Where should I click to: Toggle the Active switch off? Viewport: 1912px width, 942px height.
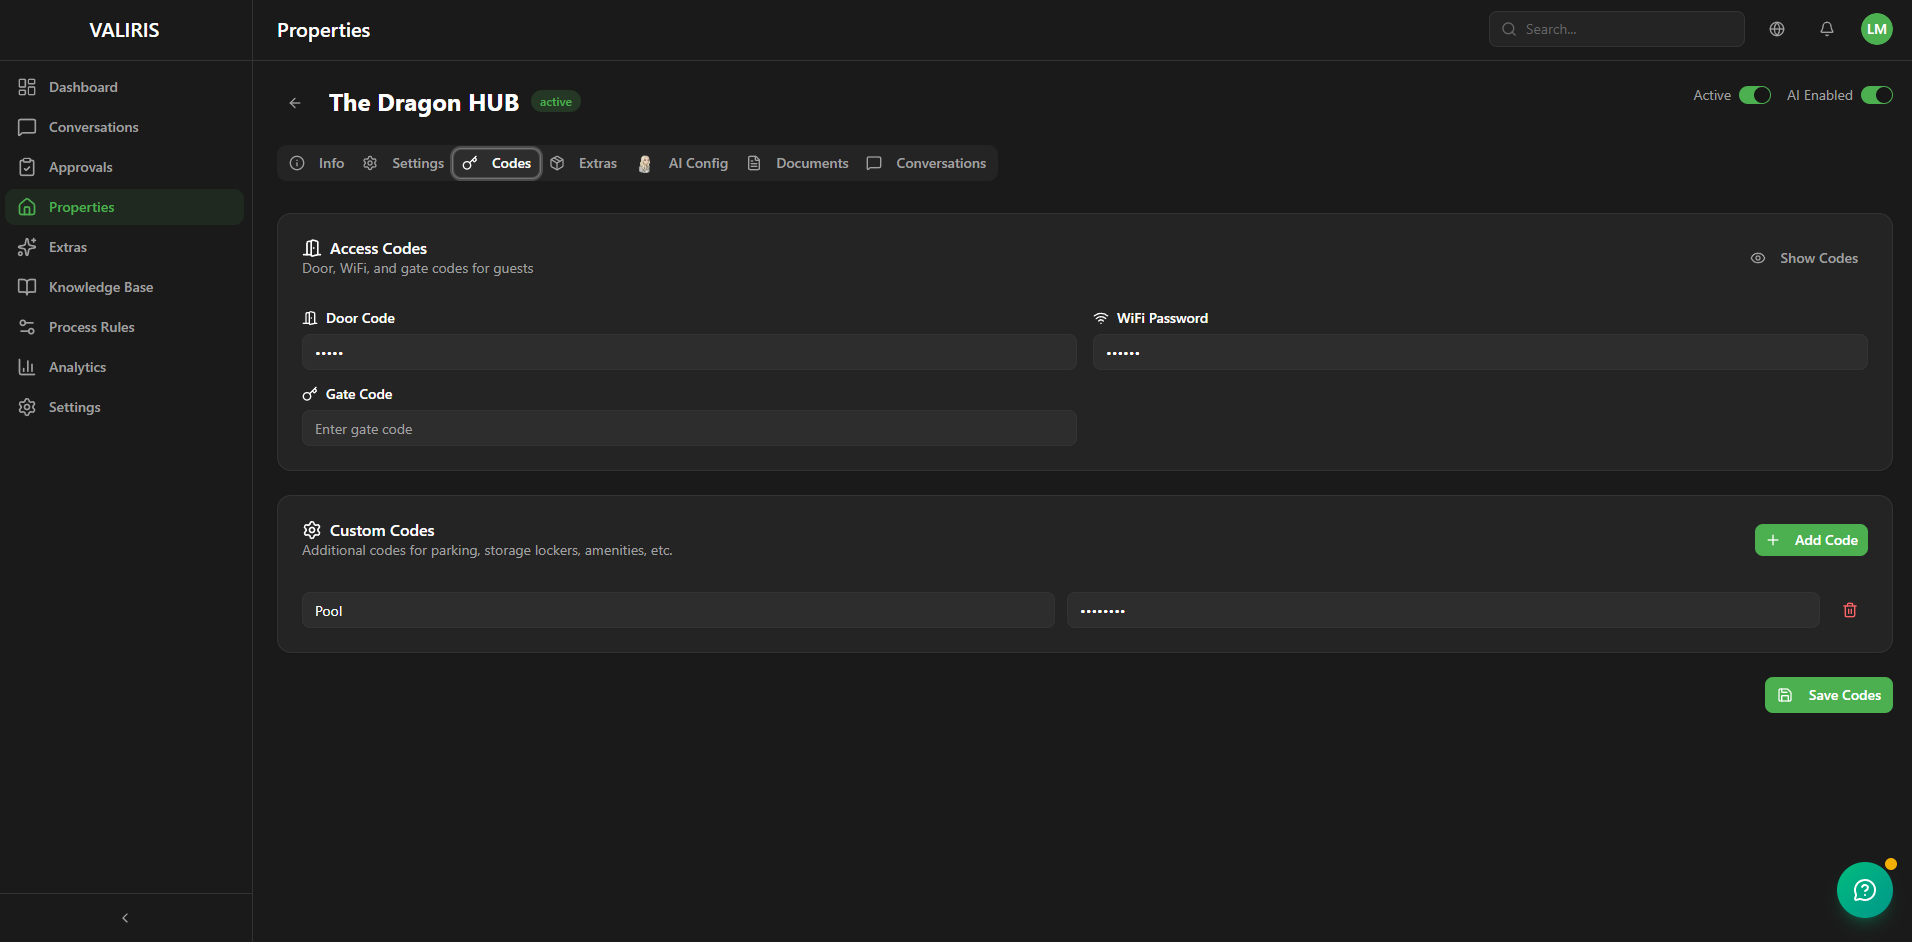coord(1753,95)
